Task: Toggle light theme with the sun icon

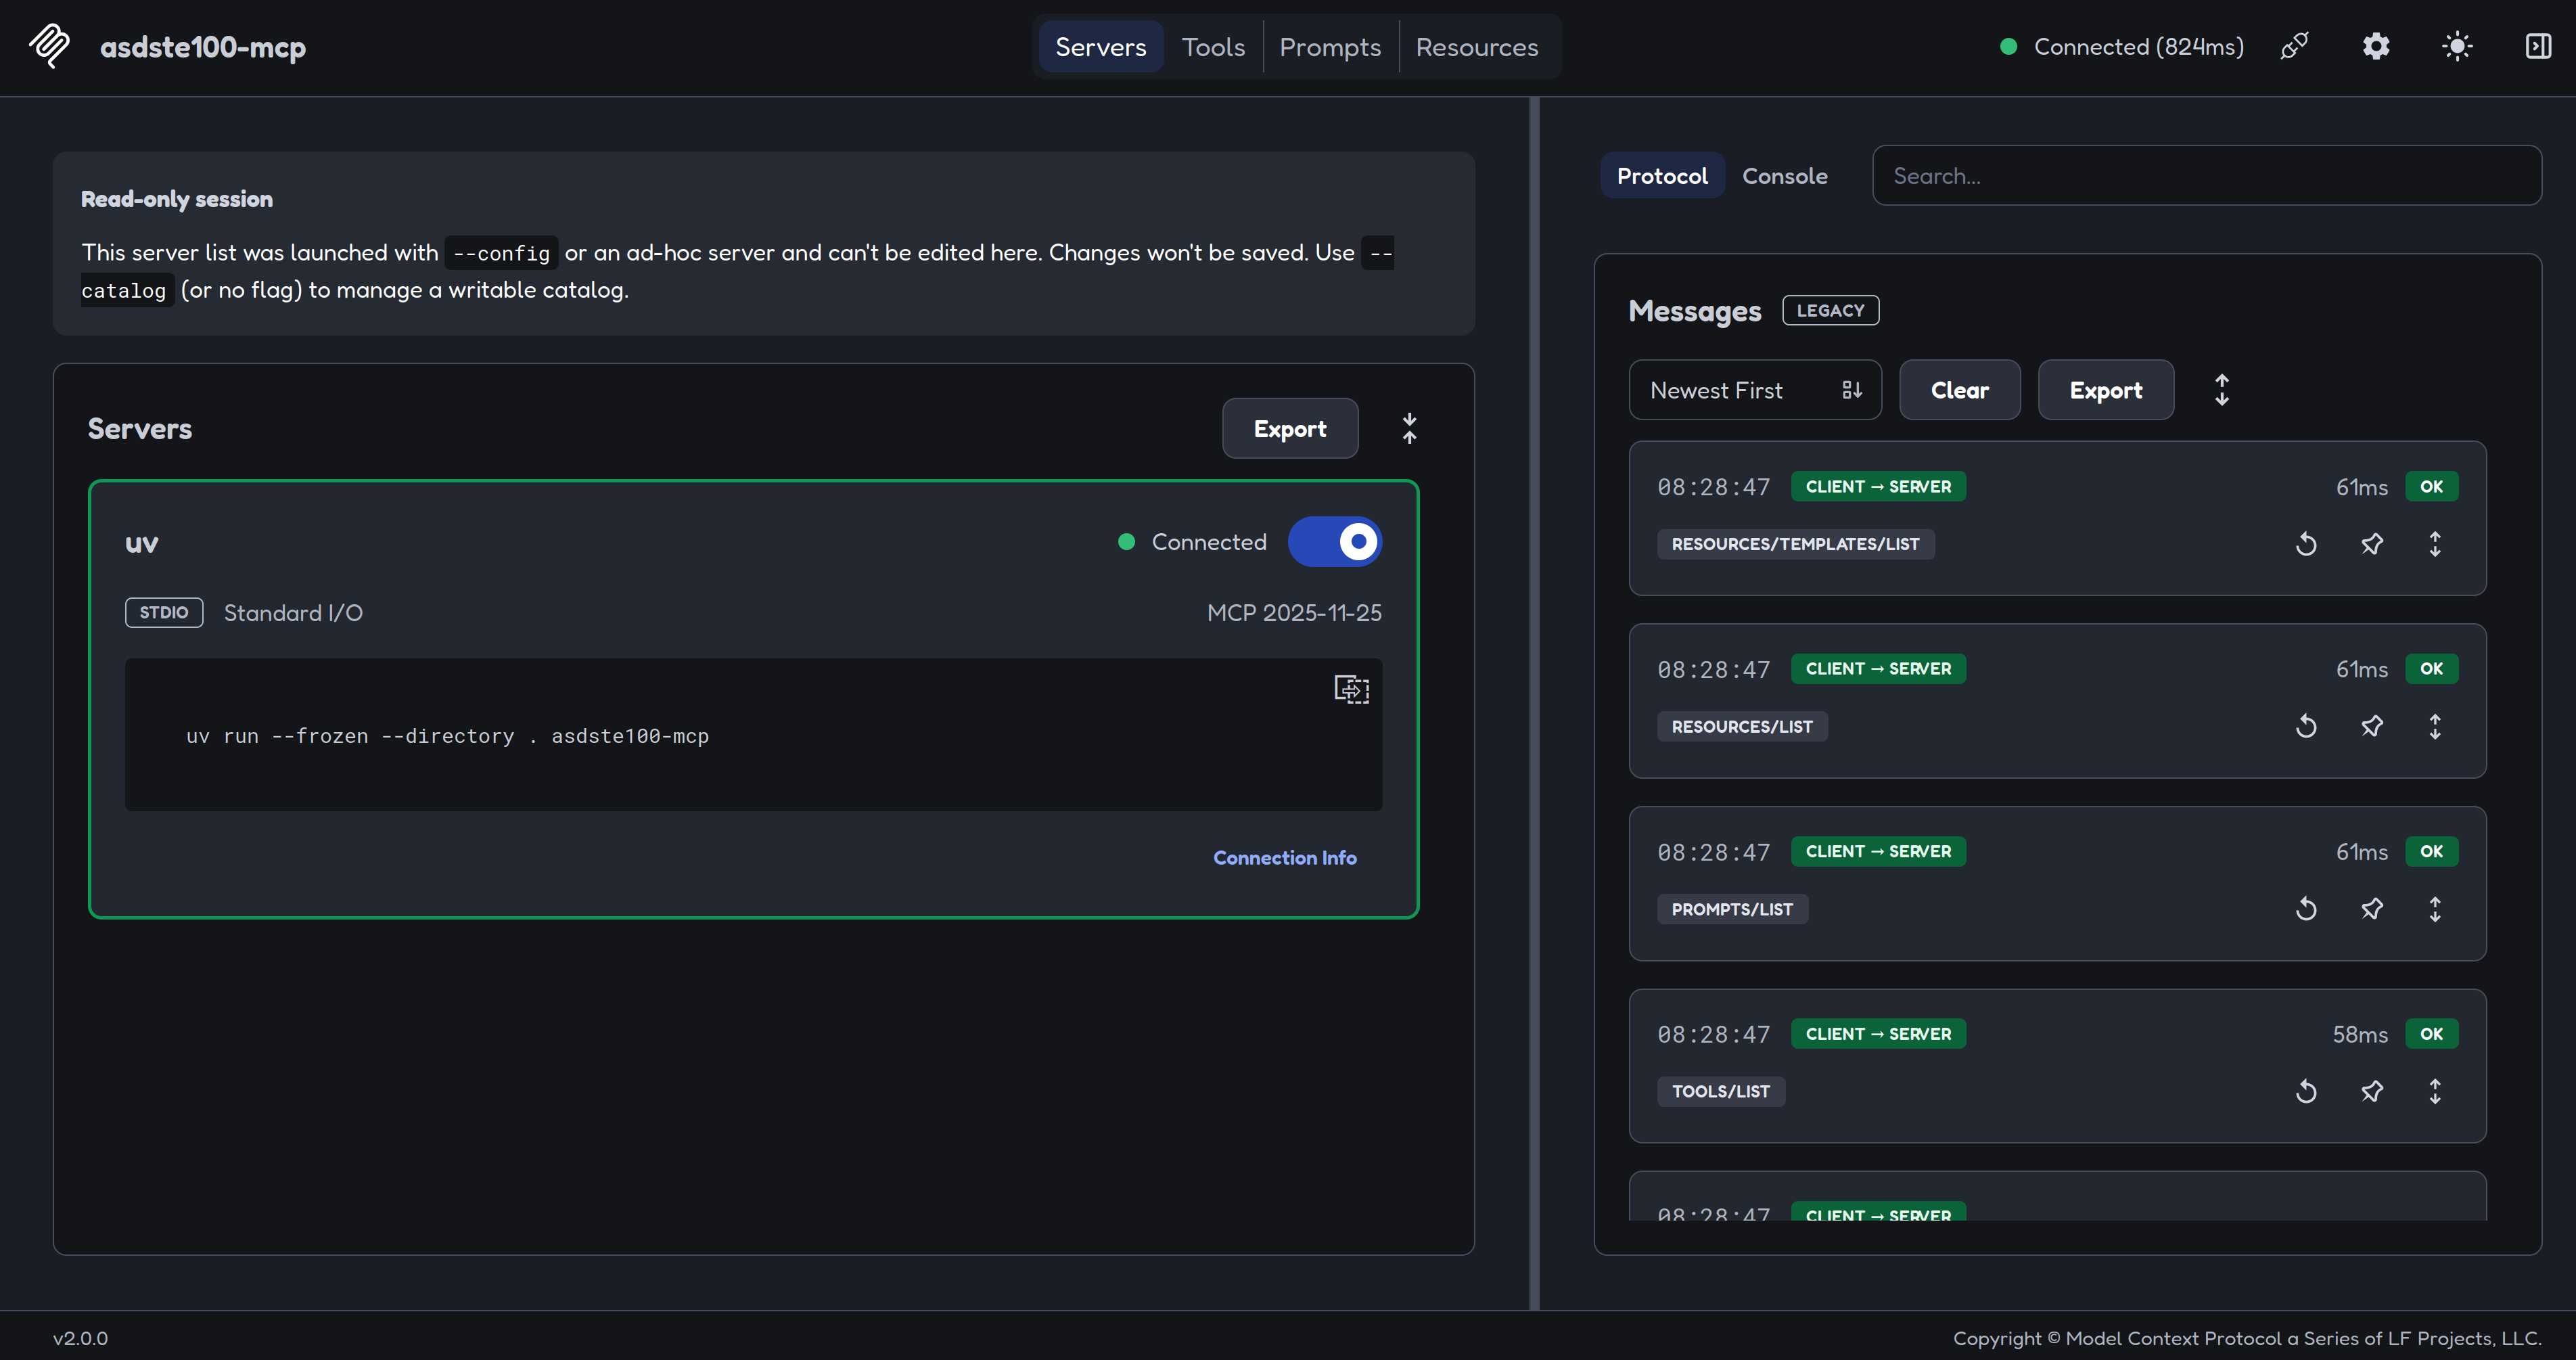Action: [2457, 46]
